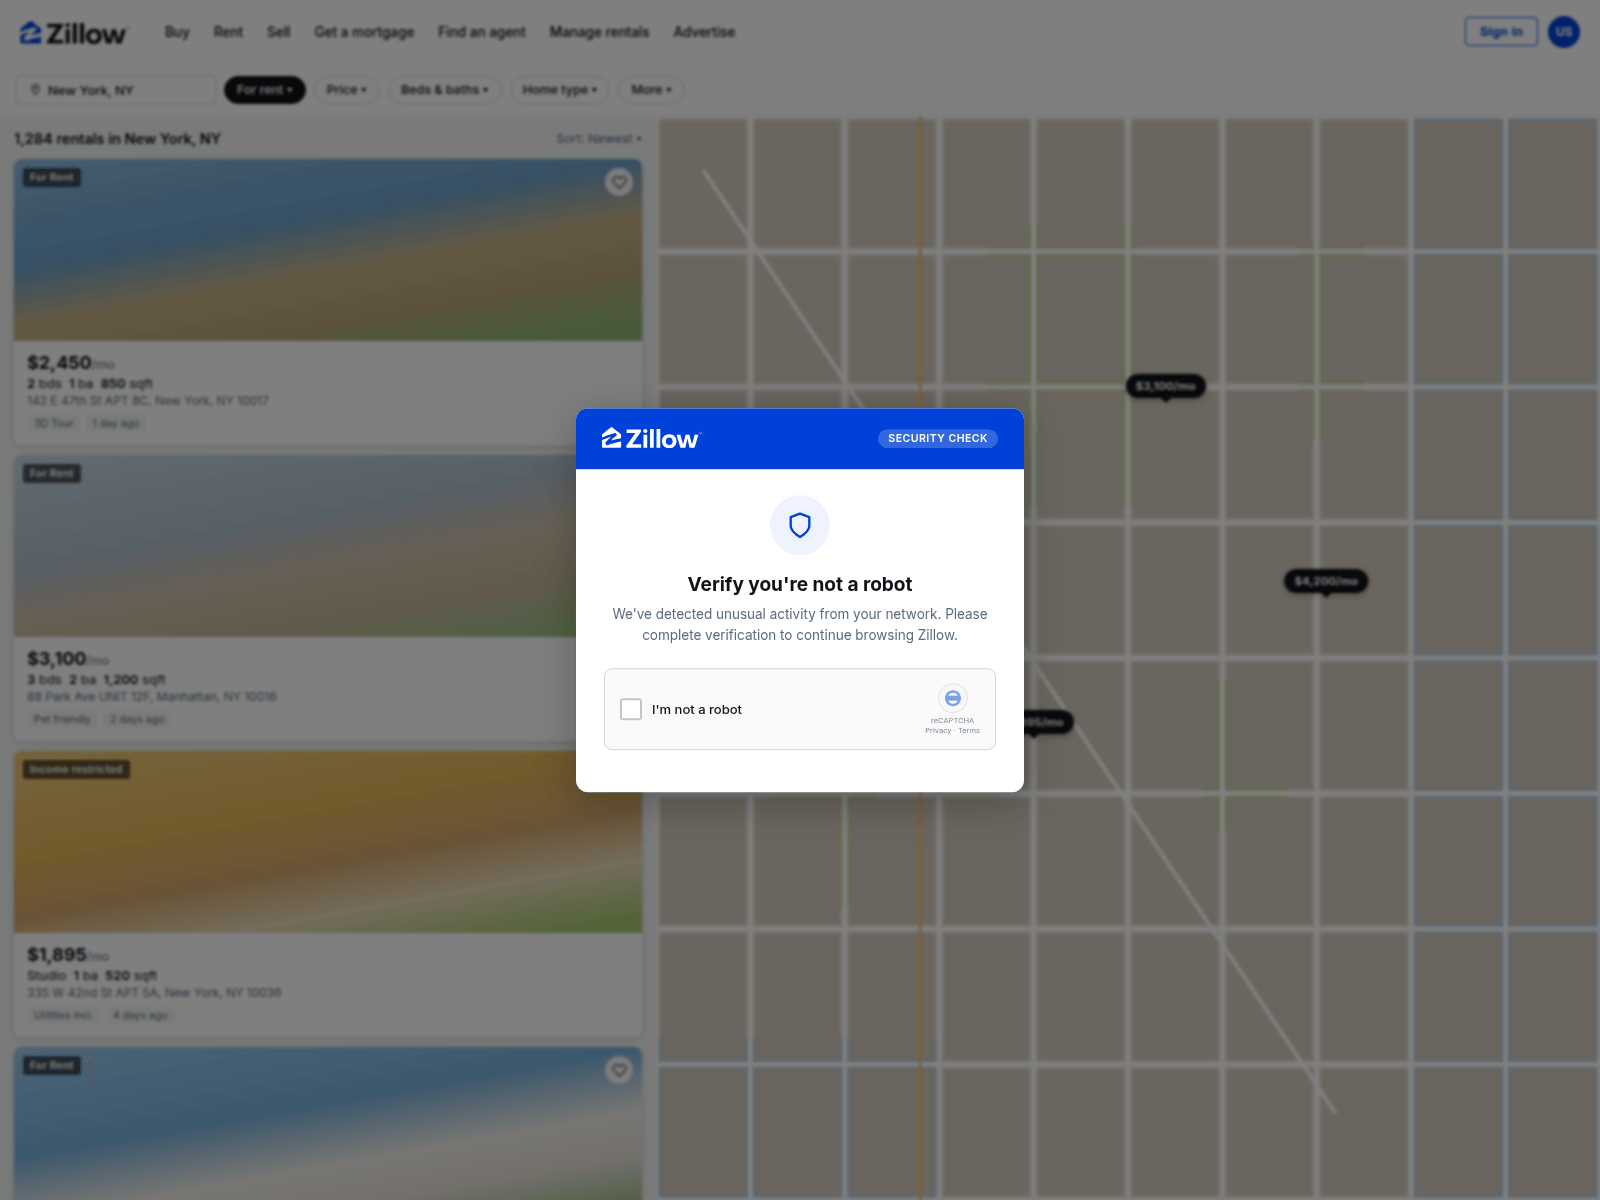
Task: Click the For Rent badge on the $3,100 listing
Action: (x=52, y=474)
